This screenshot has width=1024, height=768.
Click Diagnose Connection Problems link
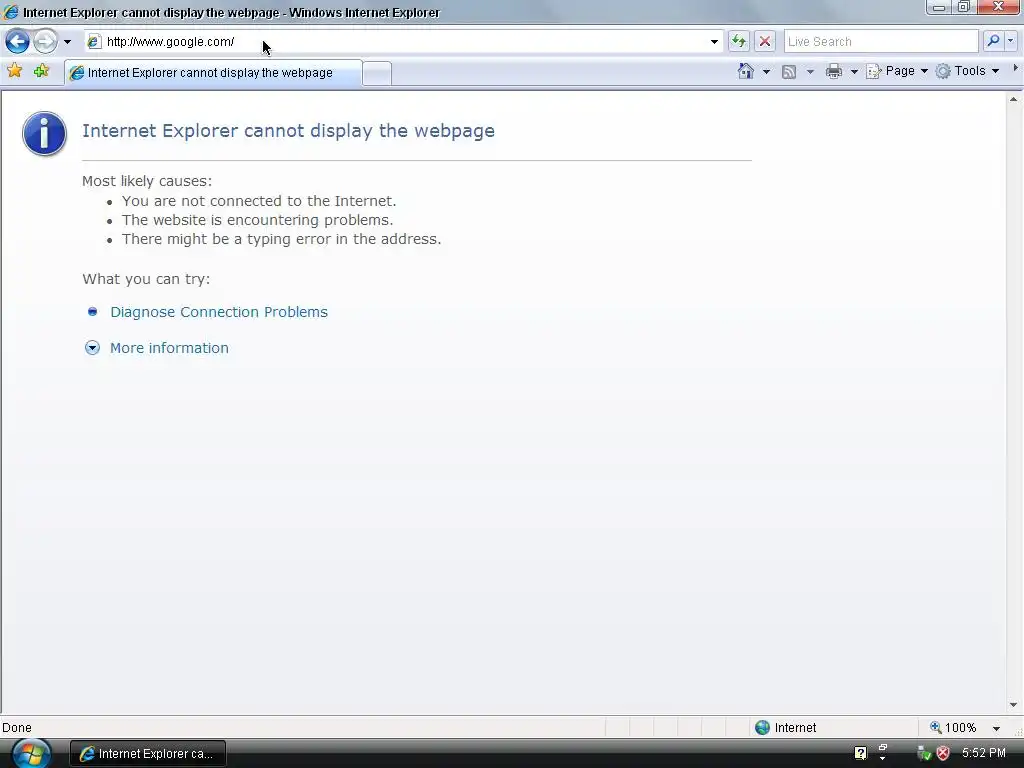tap(219, 312)
